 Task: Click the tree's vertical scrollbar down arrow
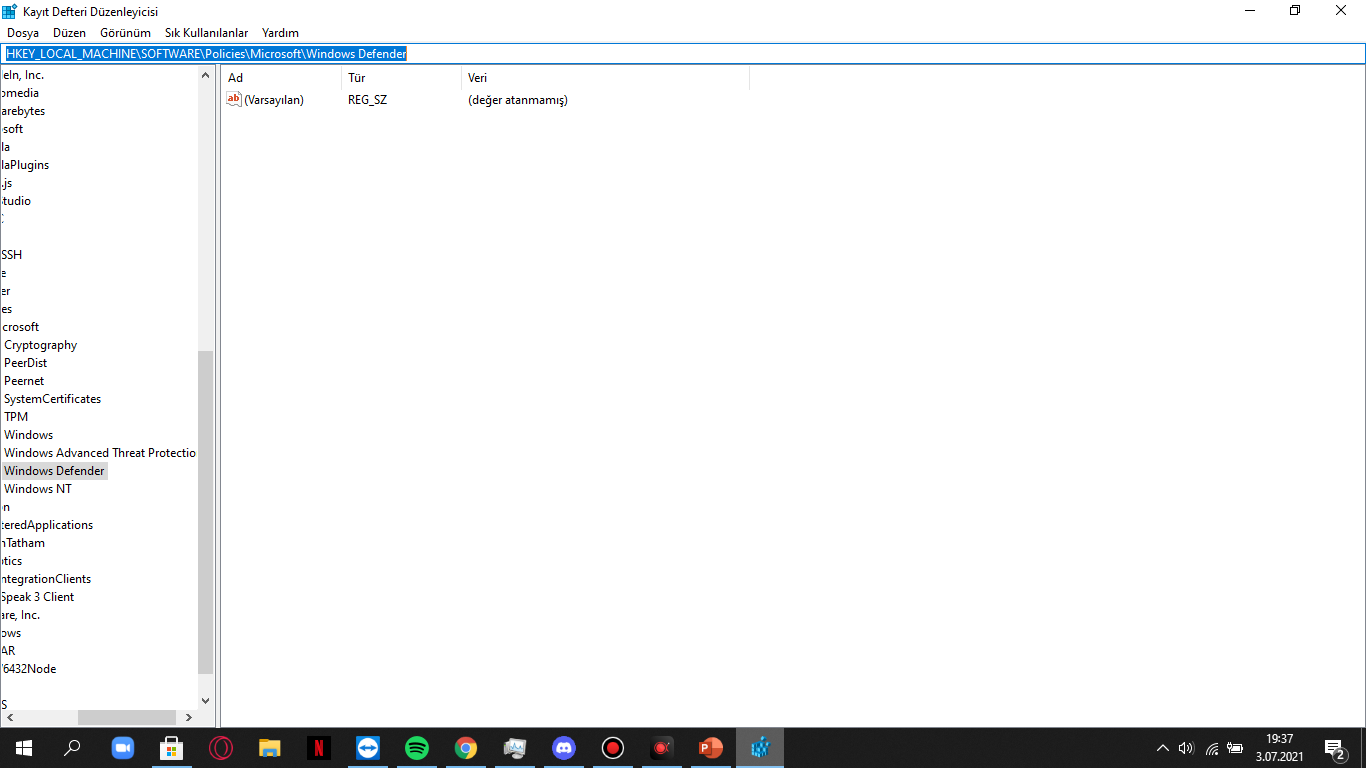click(206, 701)
